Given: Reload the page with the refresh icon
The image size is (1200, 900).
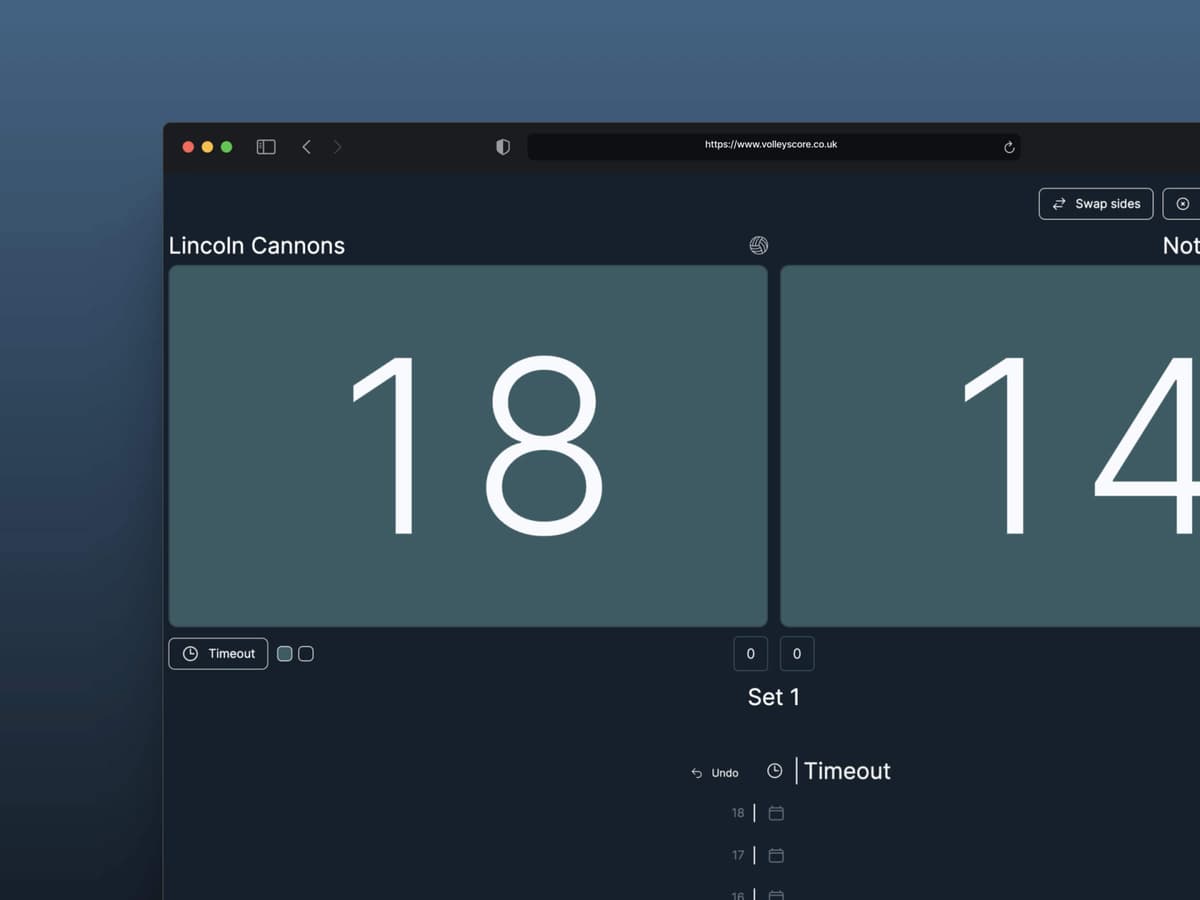Looking at the screenshot, I should pos(1008,146).
